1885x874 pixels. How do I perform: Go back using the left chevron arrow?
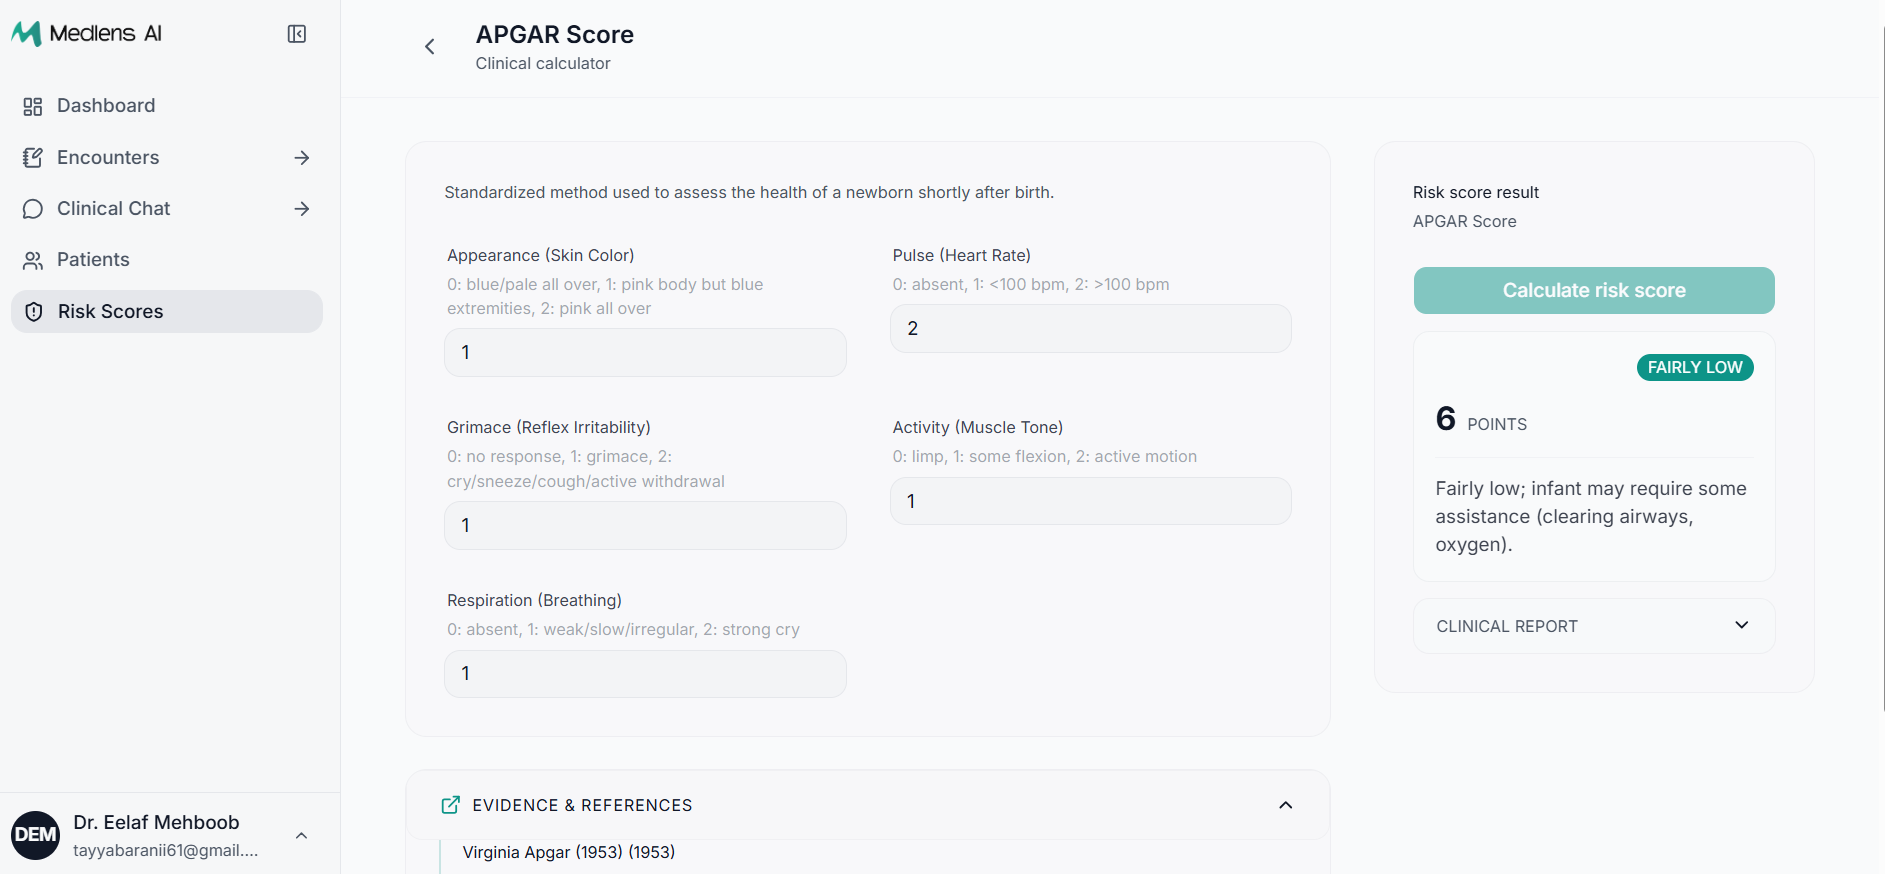coord(430,46)
